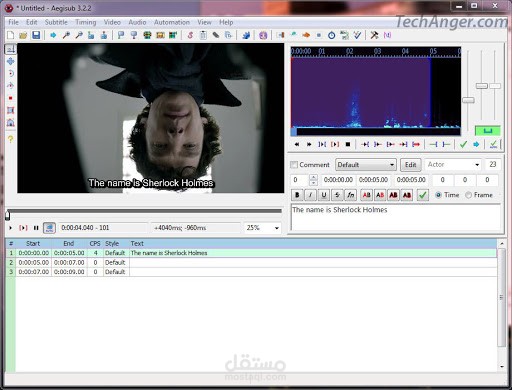
Task: Open the Default style dropdown
Action: click(366, 165)
